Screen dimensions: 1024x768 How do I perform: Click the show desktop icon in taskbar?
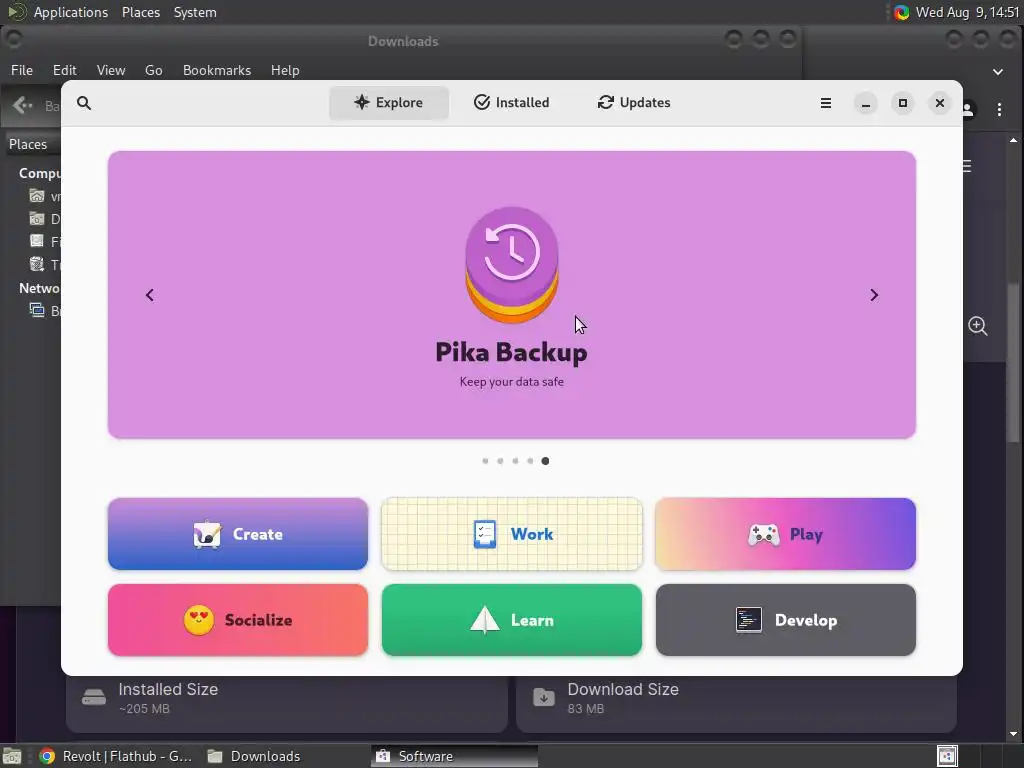(12, 756)
